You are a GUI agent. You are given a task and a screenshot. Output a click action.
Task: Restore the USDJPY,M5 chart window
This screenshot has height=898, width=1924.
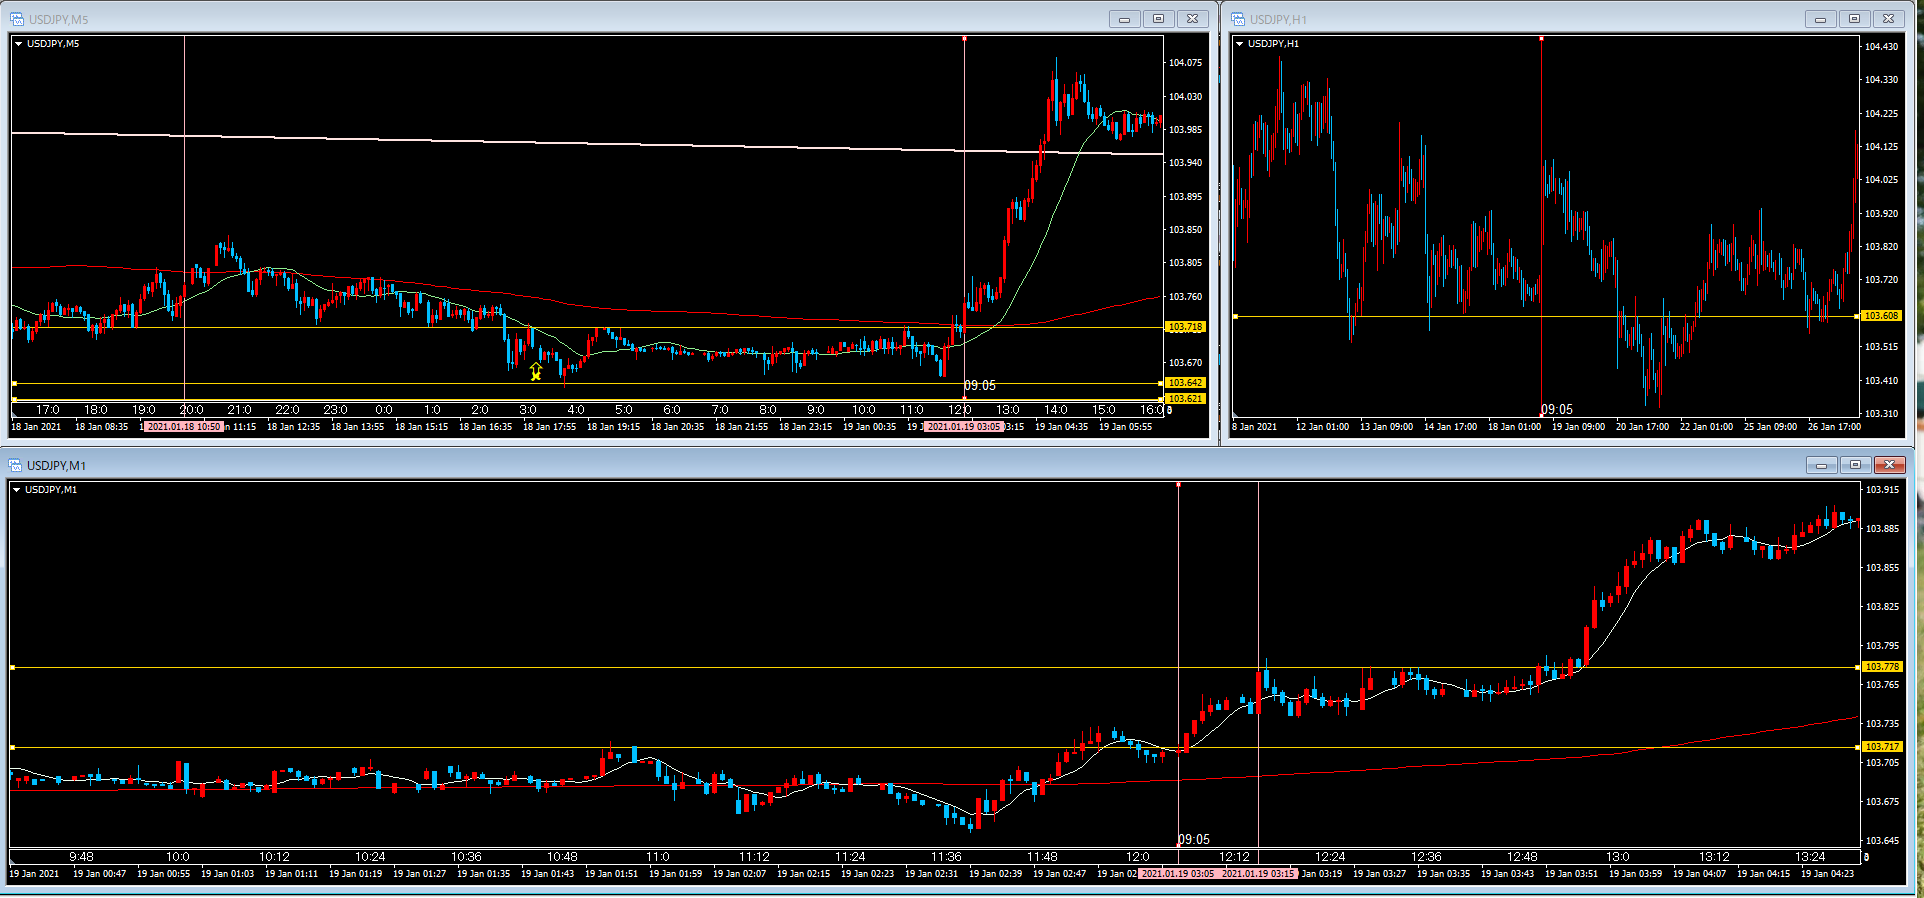click(x=1158, y=19)
